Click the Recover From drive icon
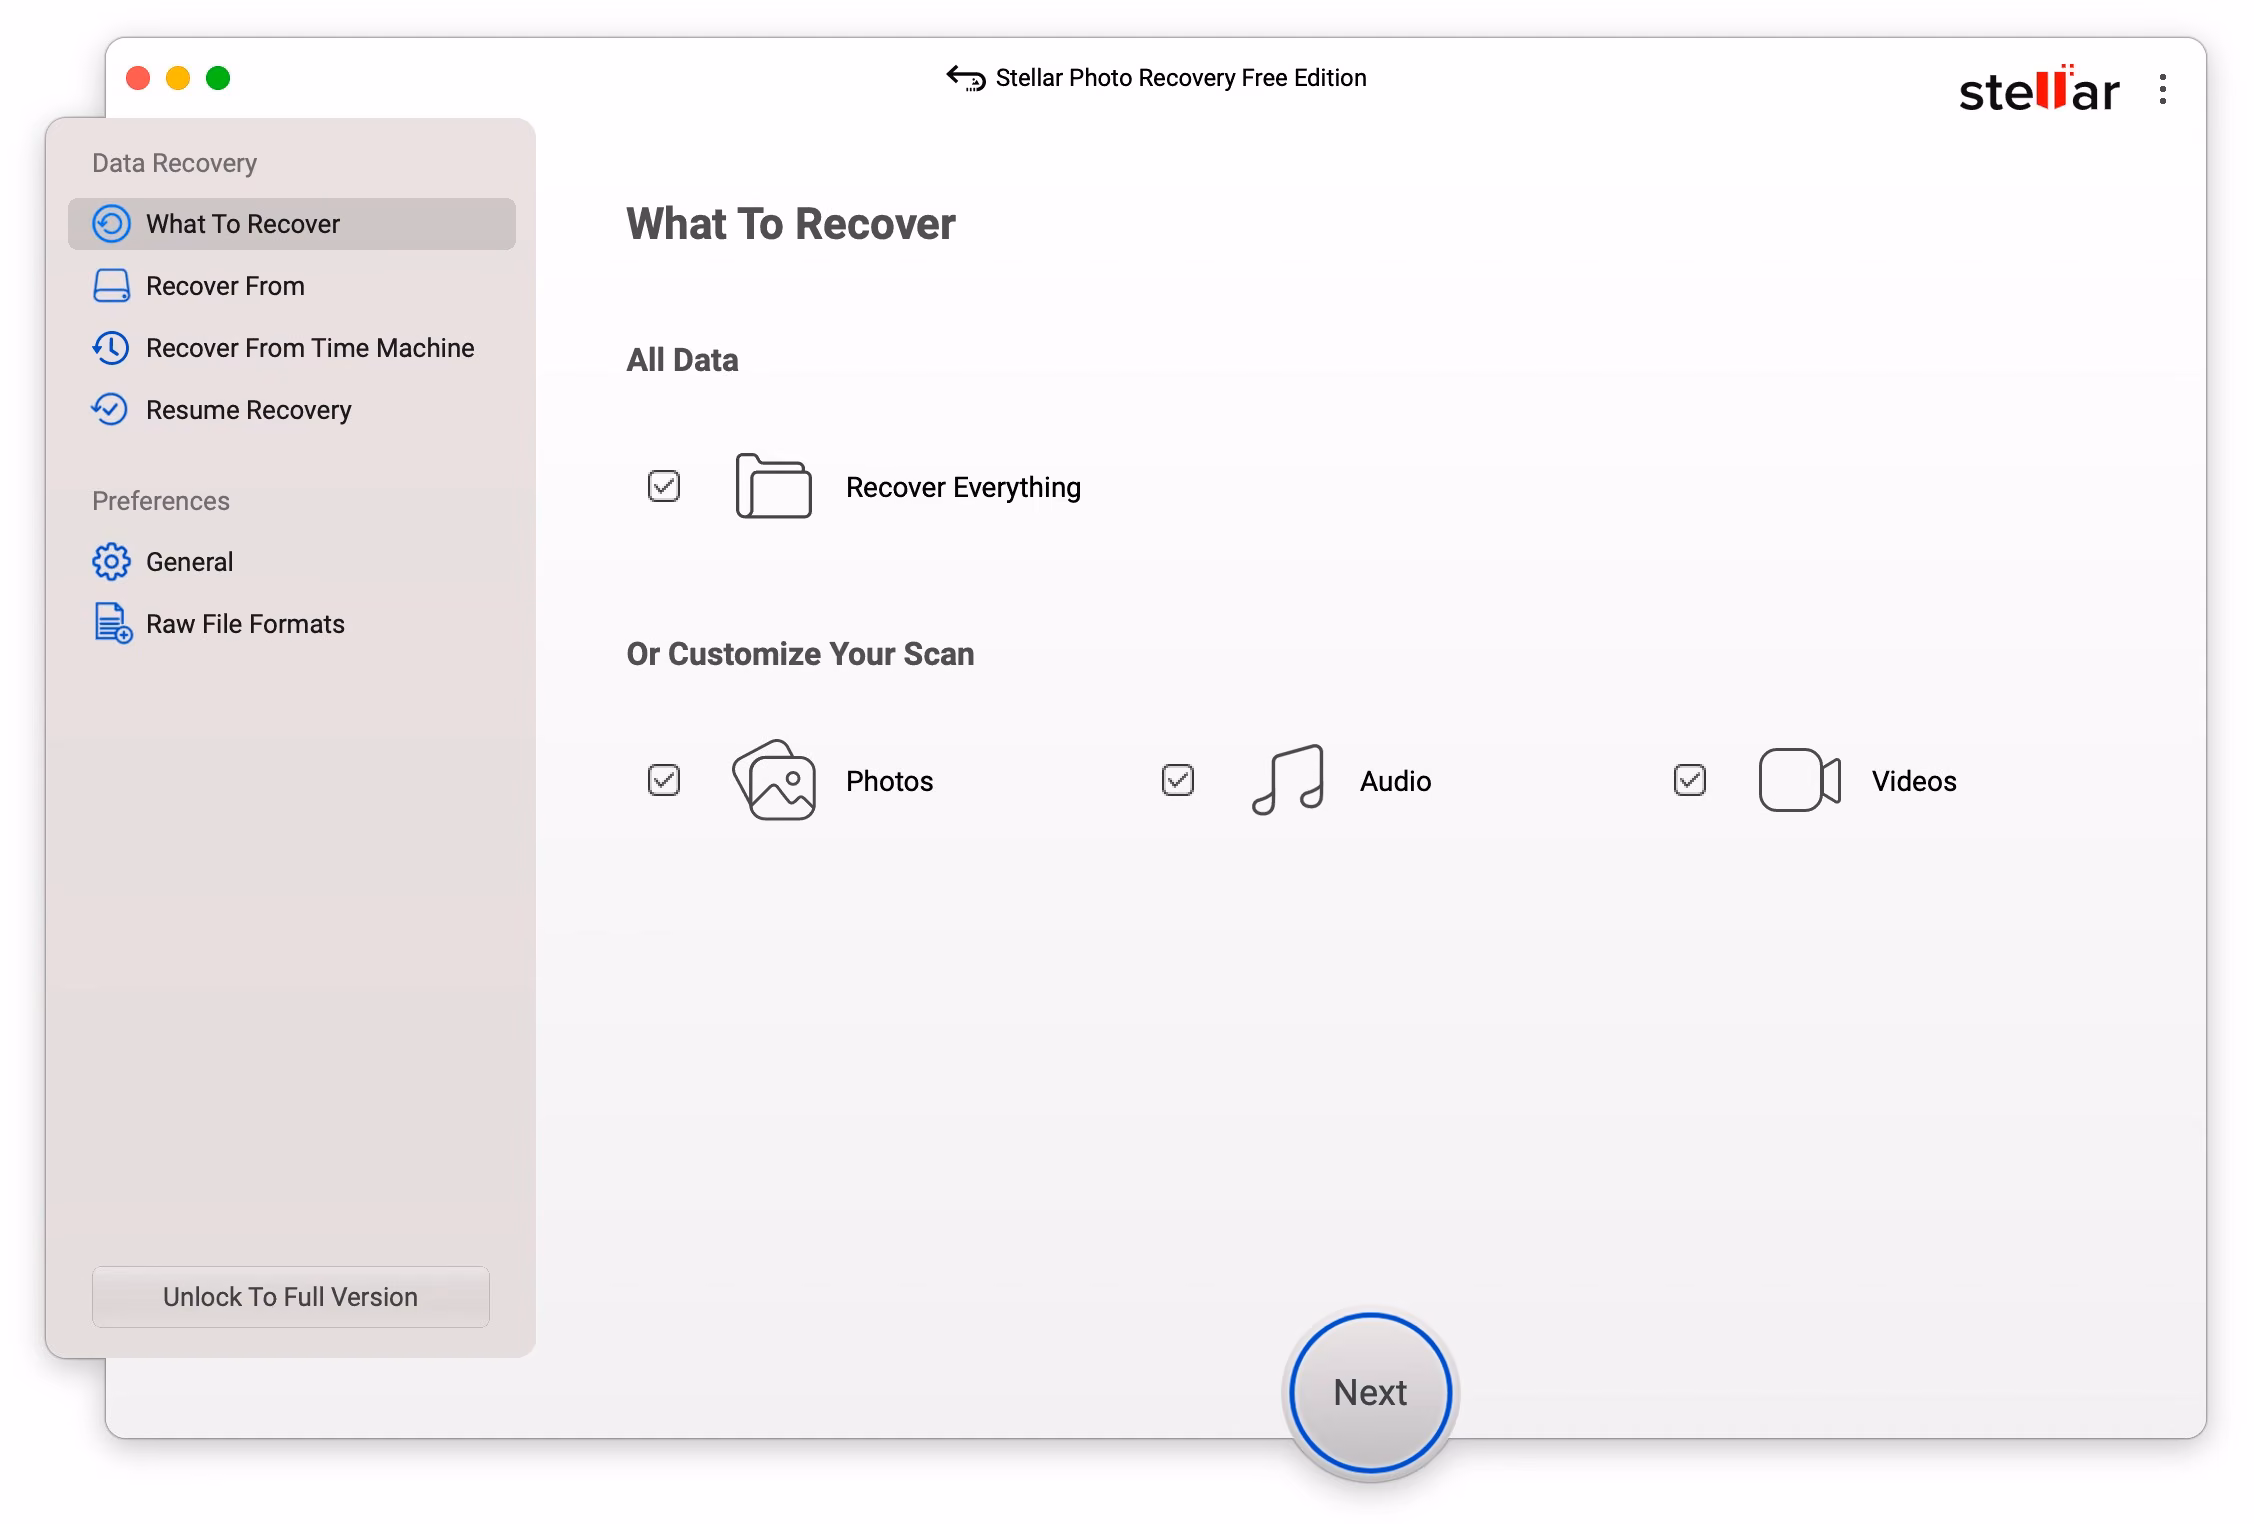Viewport: 2254px width, 1524px height. 111,286
